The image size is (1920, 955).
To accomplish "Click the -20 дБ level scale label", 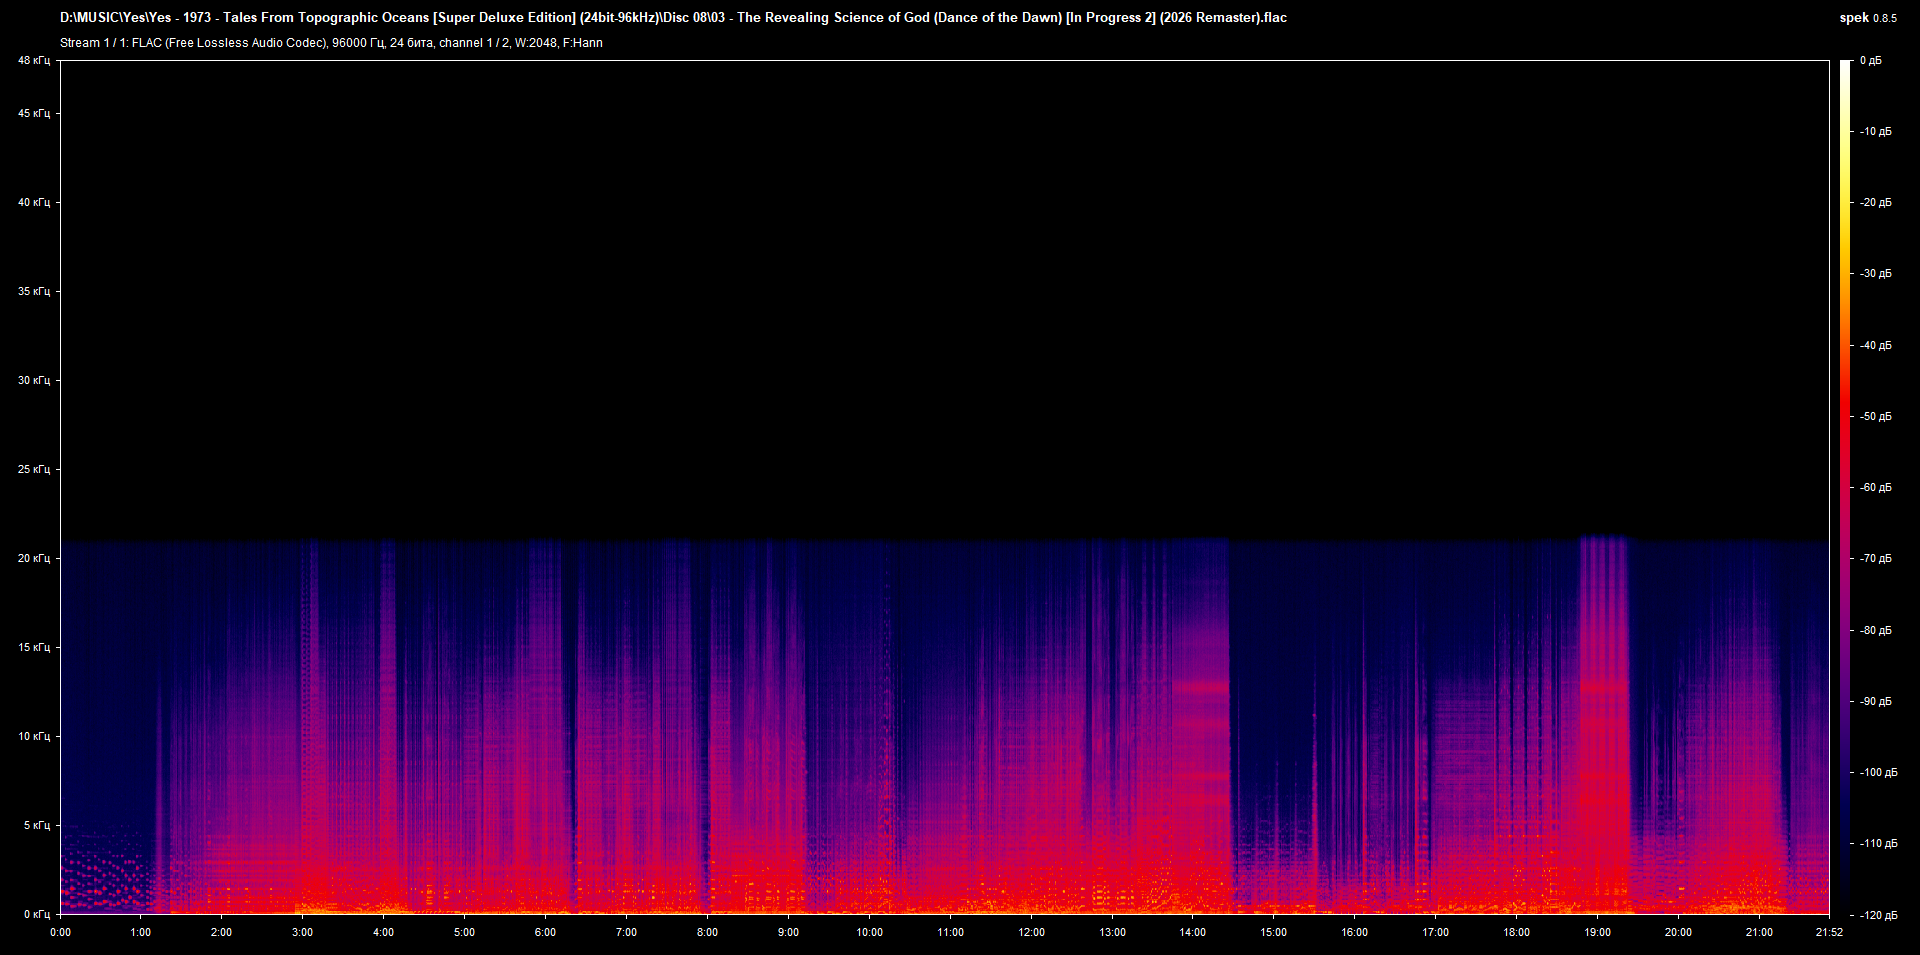I will pos(1876,203).
